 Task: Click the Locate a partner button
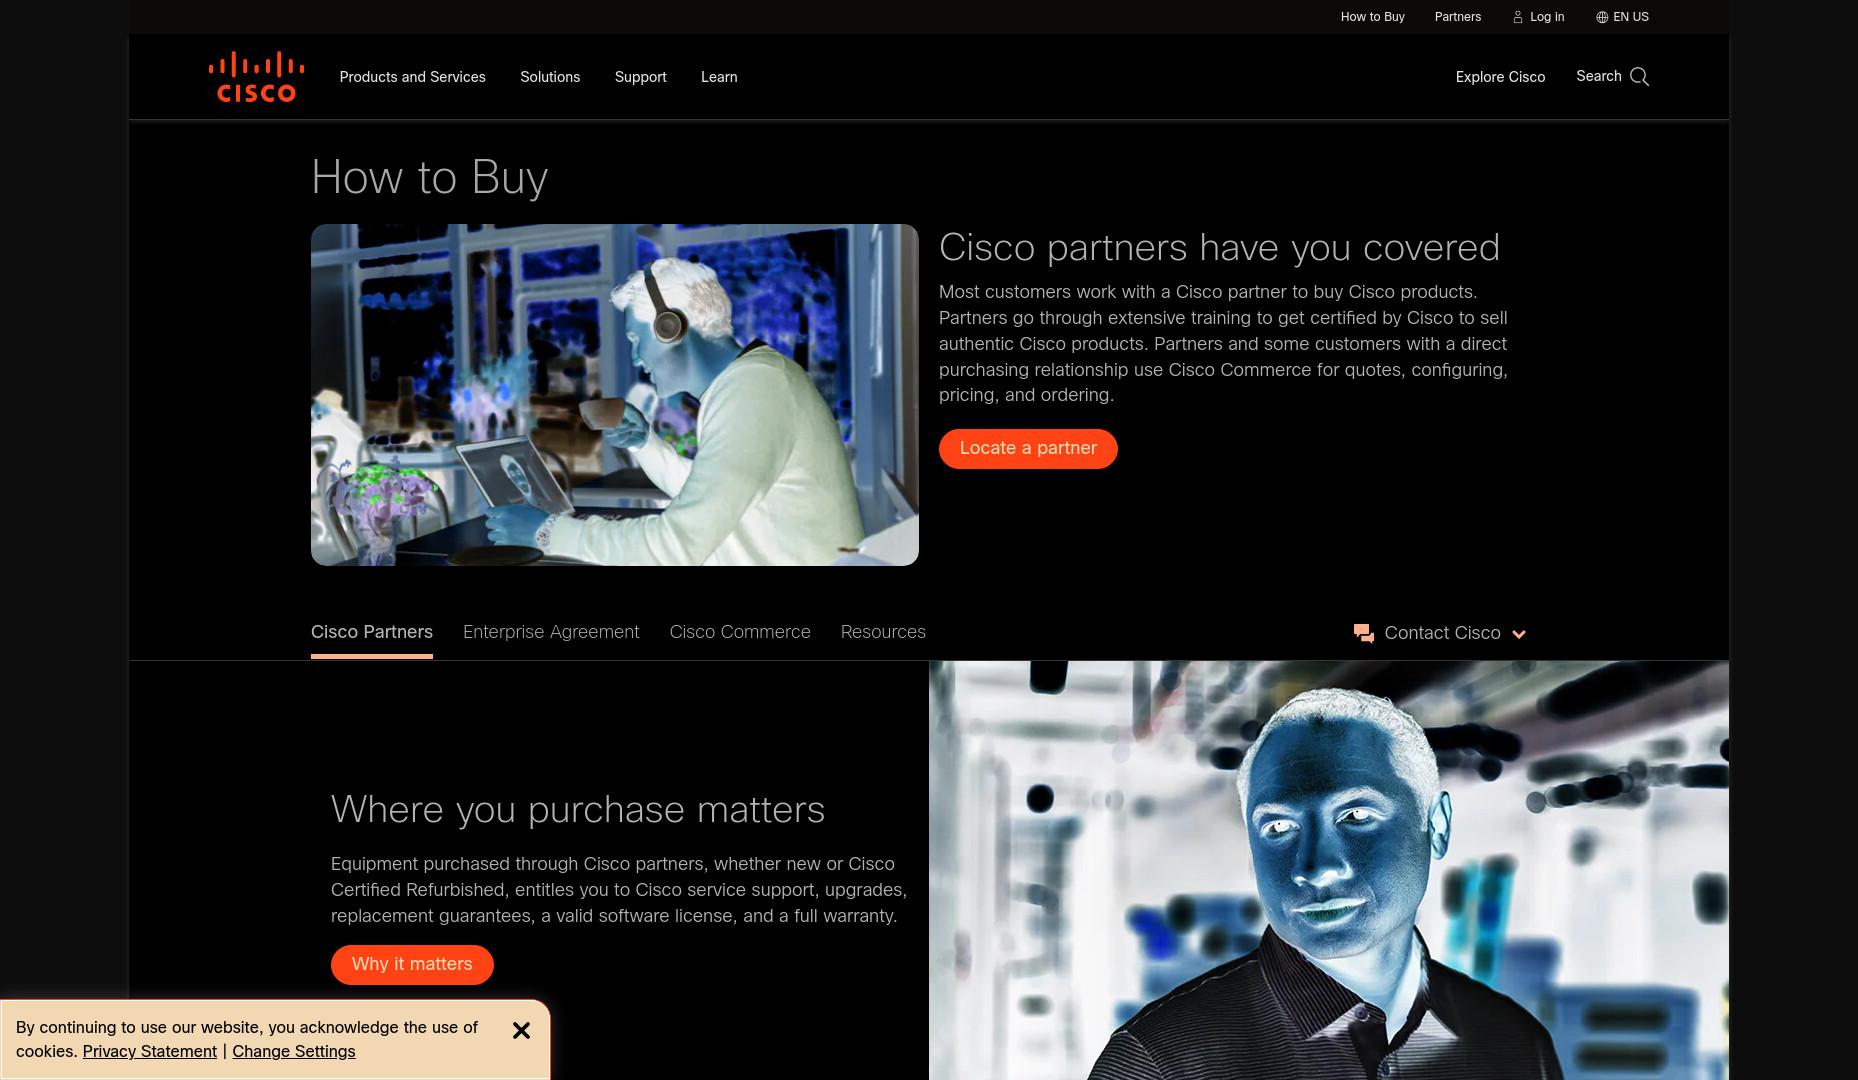pos(1028,448)
